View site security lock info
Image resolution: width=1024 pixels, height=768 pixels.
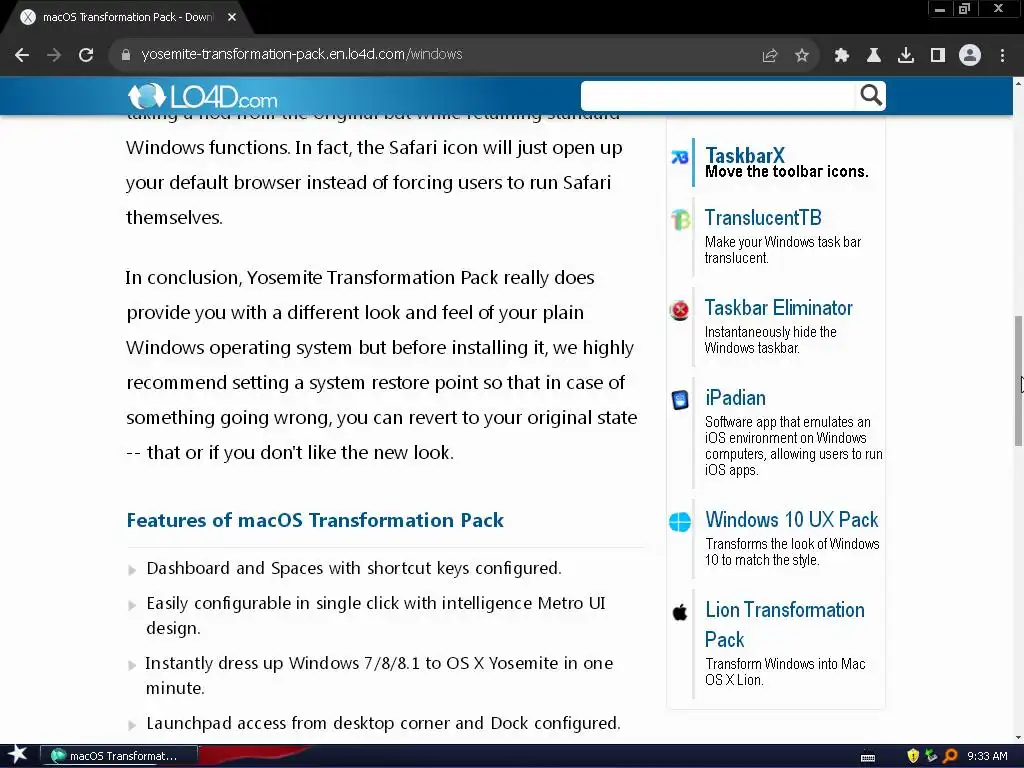pos(125,55)
